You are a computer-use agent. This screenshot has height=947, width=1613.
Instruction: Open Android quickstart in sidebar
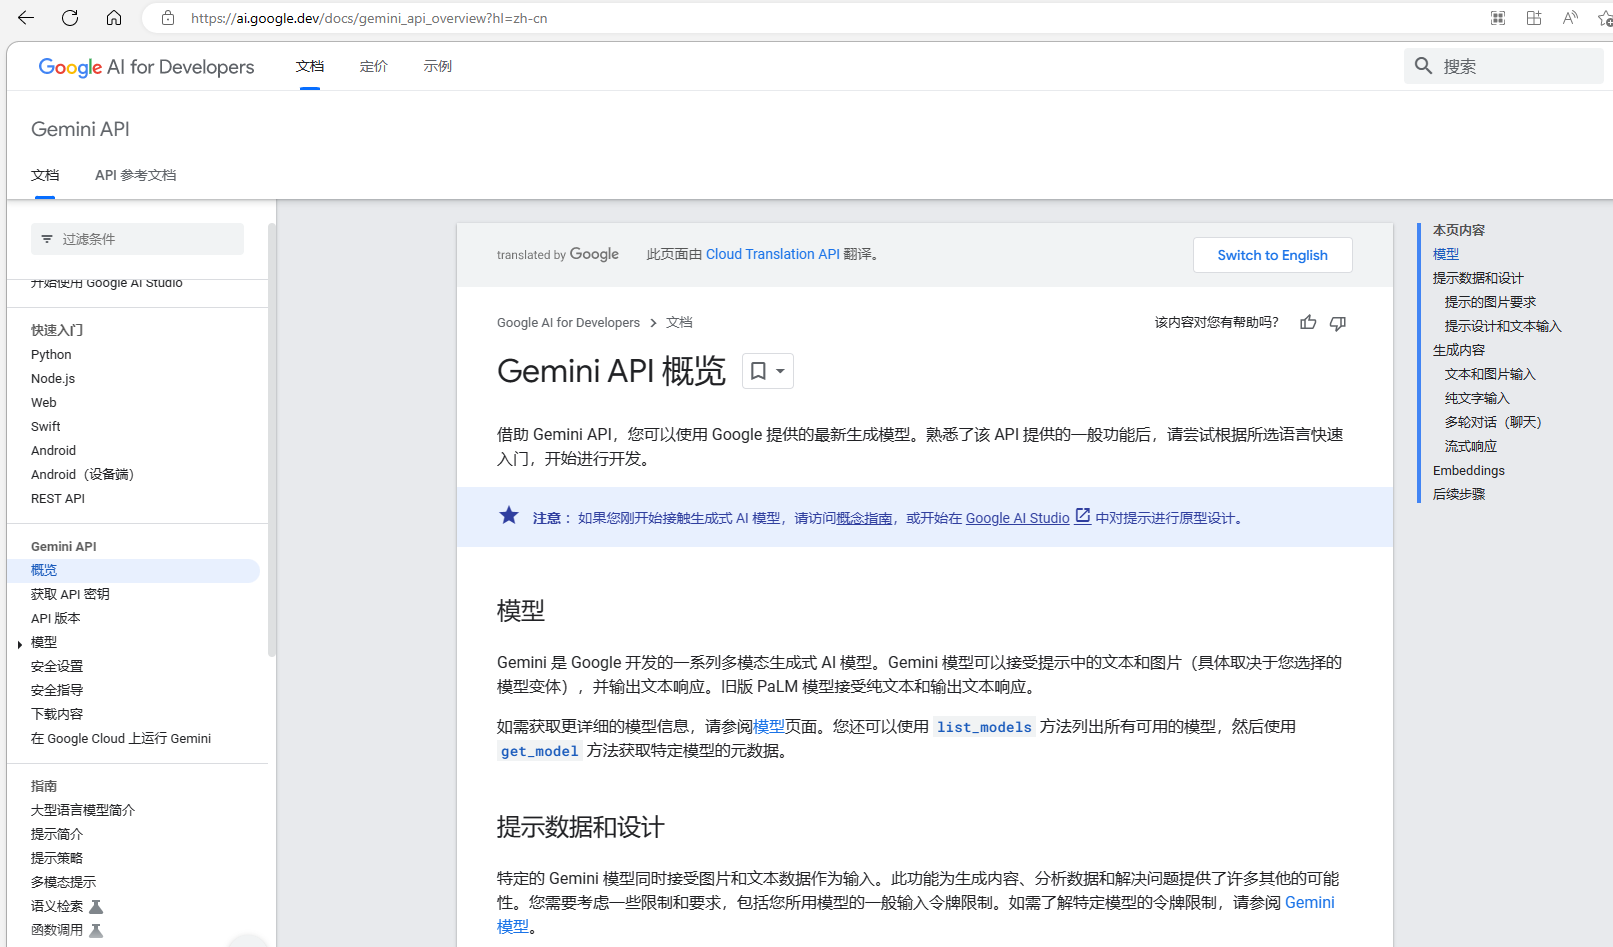[x=54, y=450]
